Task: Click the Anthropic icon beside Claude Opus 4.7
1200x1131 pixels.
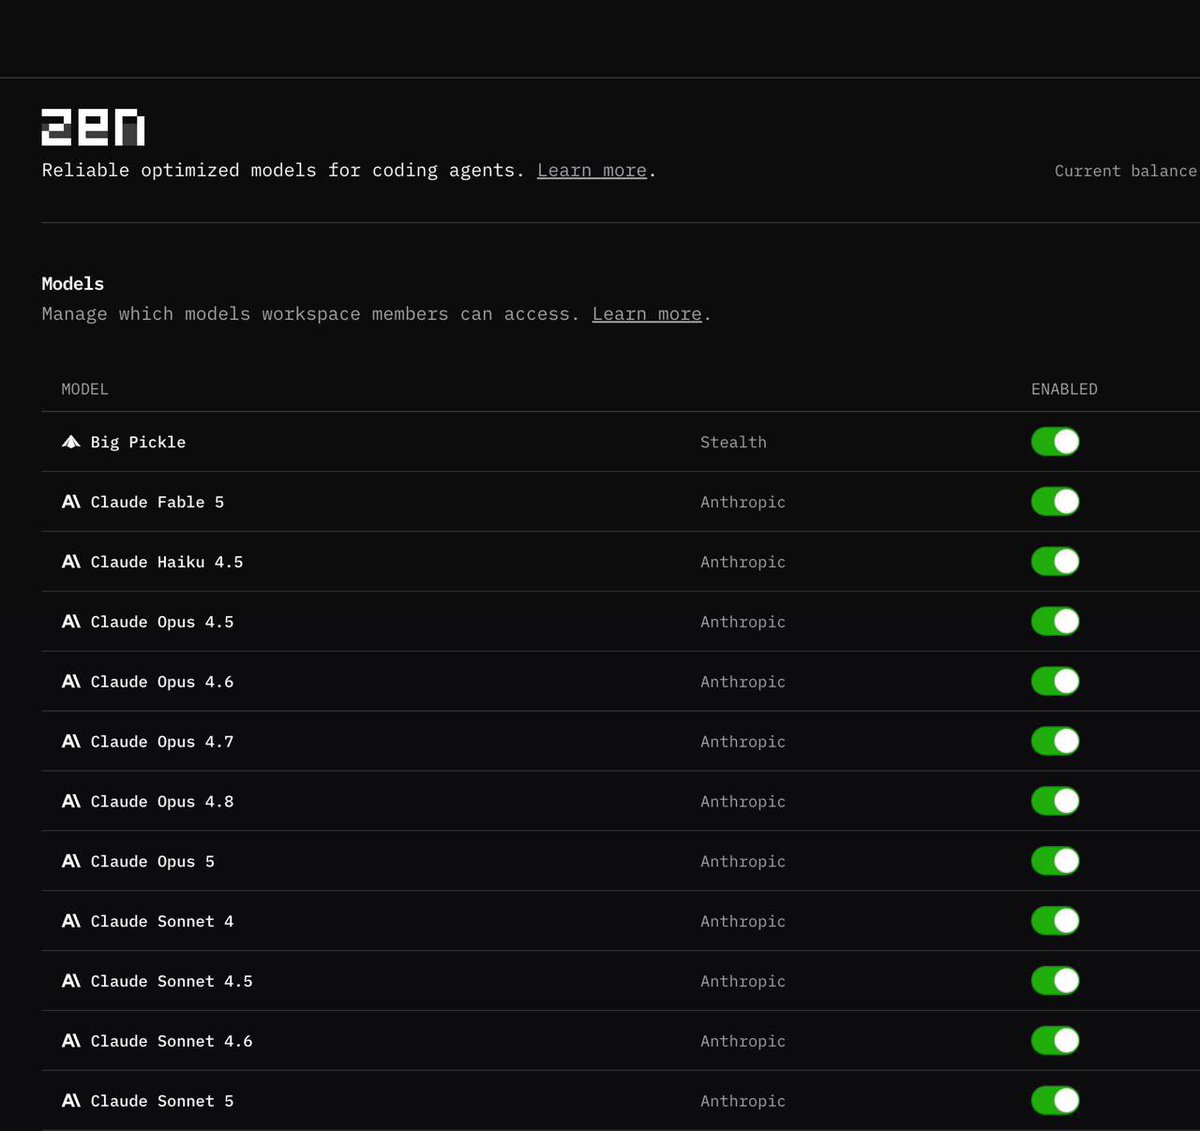Action: 71,742
